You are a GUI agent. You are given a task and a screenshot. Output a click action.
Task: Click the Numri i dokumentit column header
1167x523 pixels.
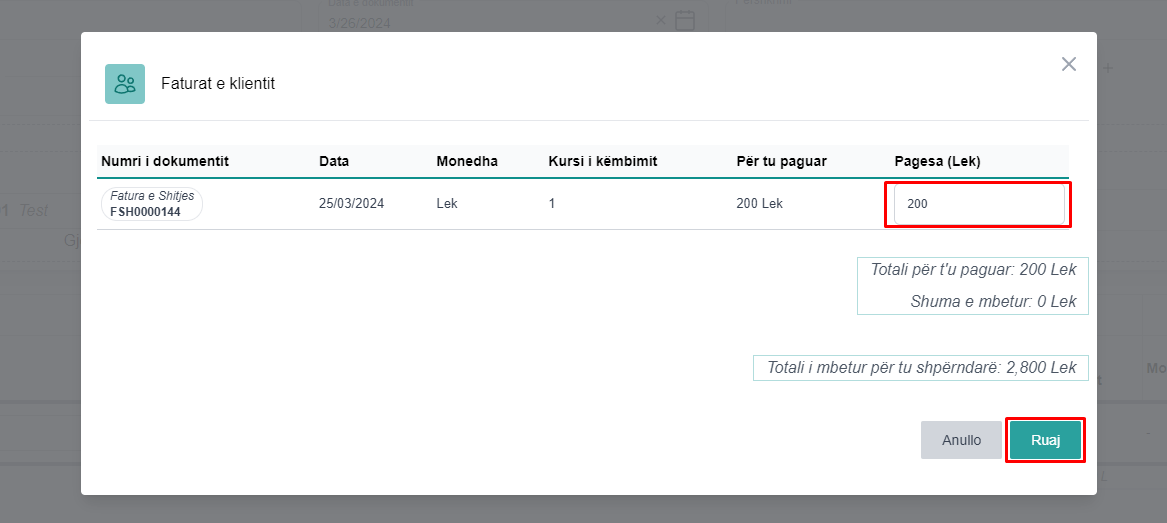pyautogui.click(x=165, y=161)
